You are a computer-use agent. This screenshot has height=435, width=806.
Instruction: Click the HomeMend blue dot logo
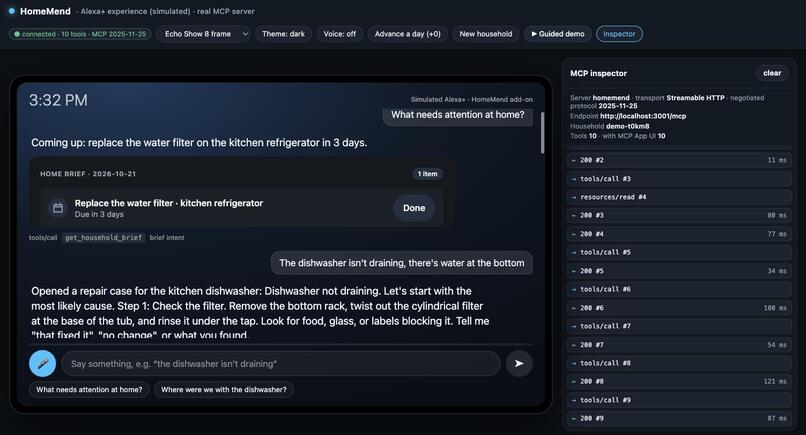point(12,11)
